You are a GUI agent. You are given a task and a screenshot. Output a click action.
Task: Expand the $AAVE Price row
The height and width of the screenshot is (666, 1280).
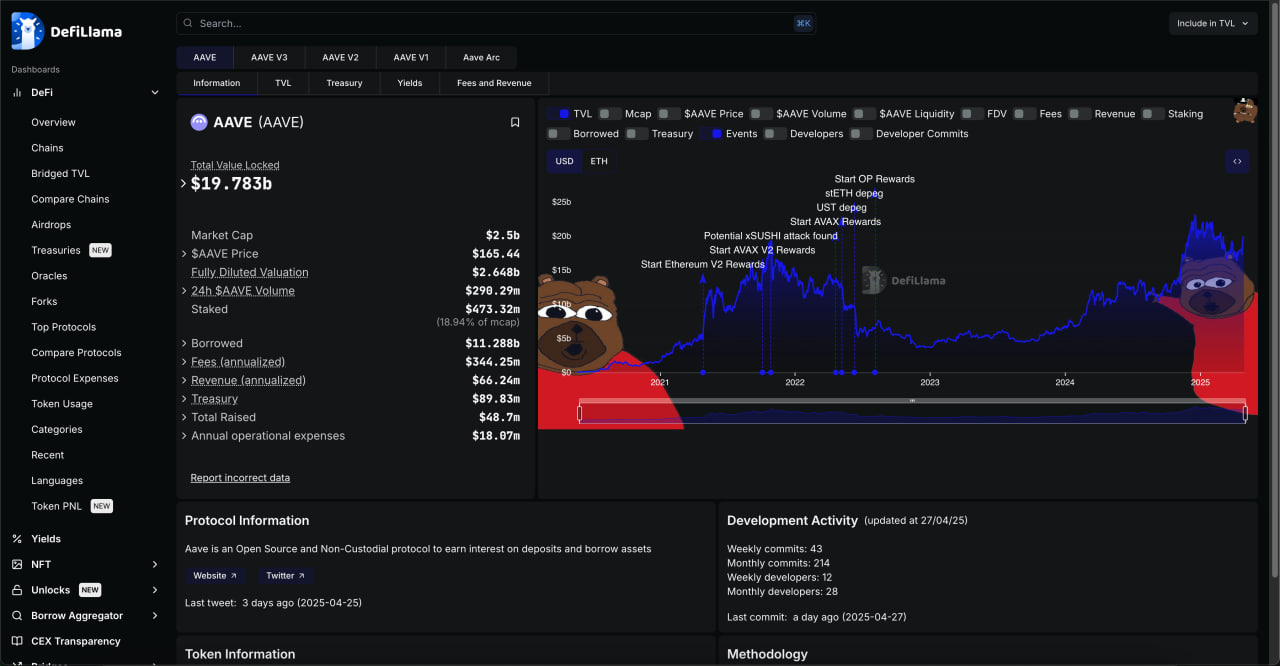point(184,254)
